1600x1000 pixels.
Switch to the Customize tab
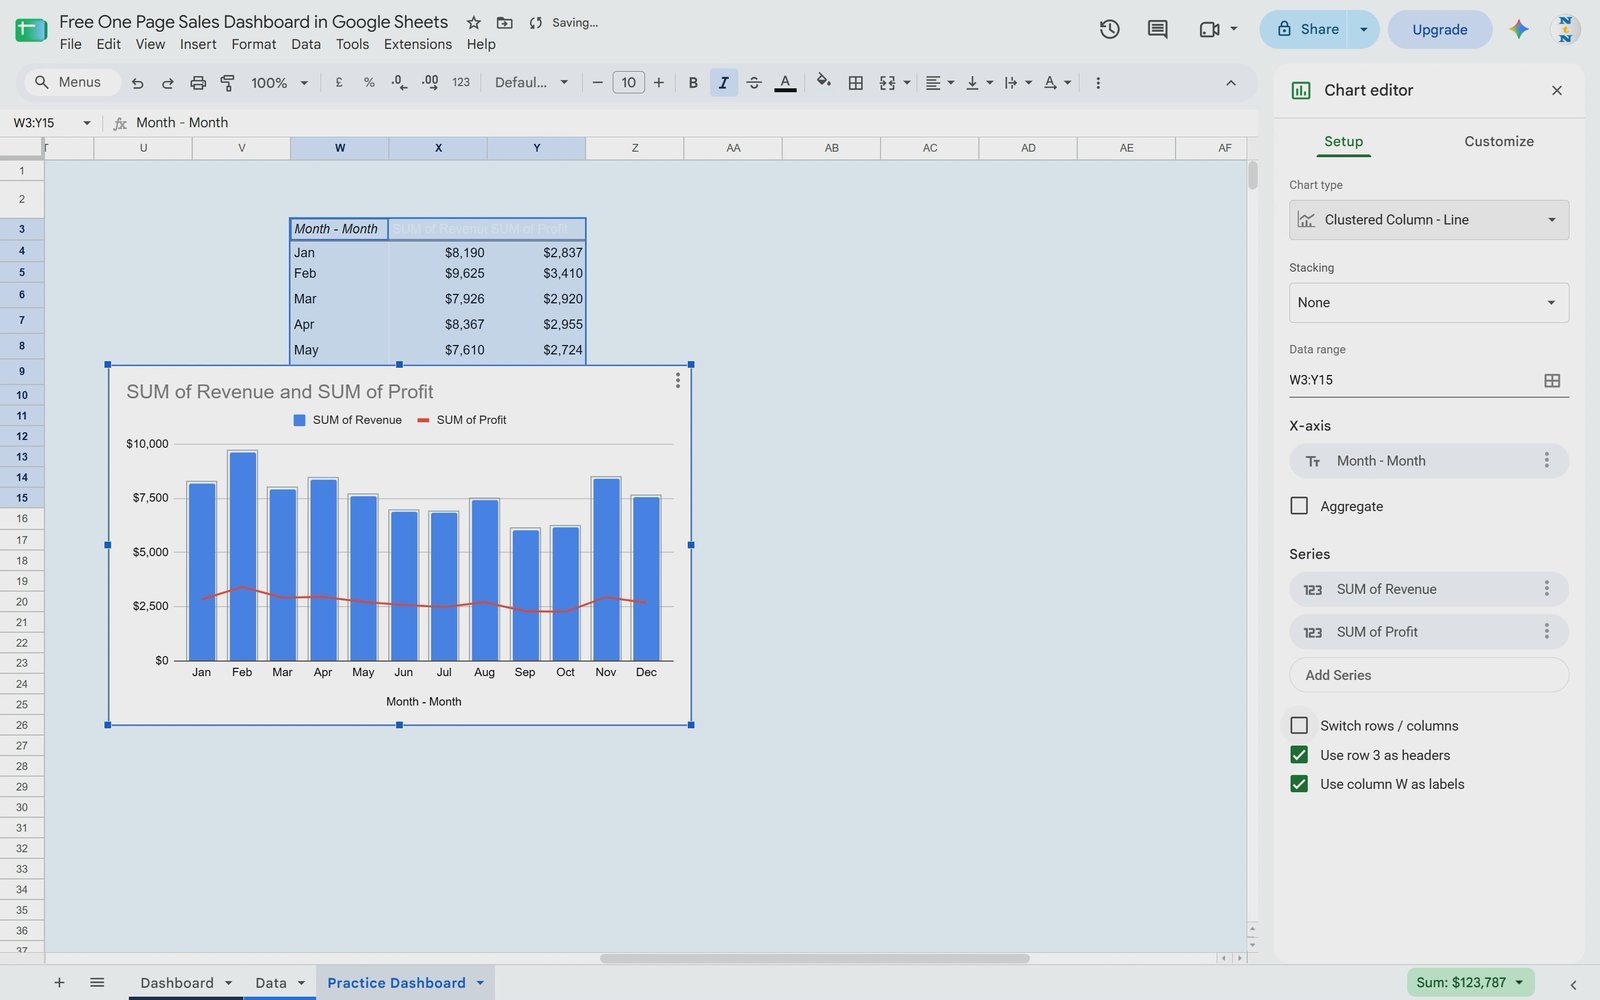coord(1498,141)
